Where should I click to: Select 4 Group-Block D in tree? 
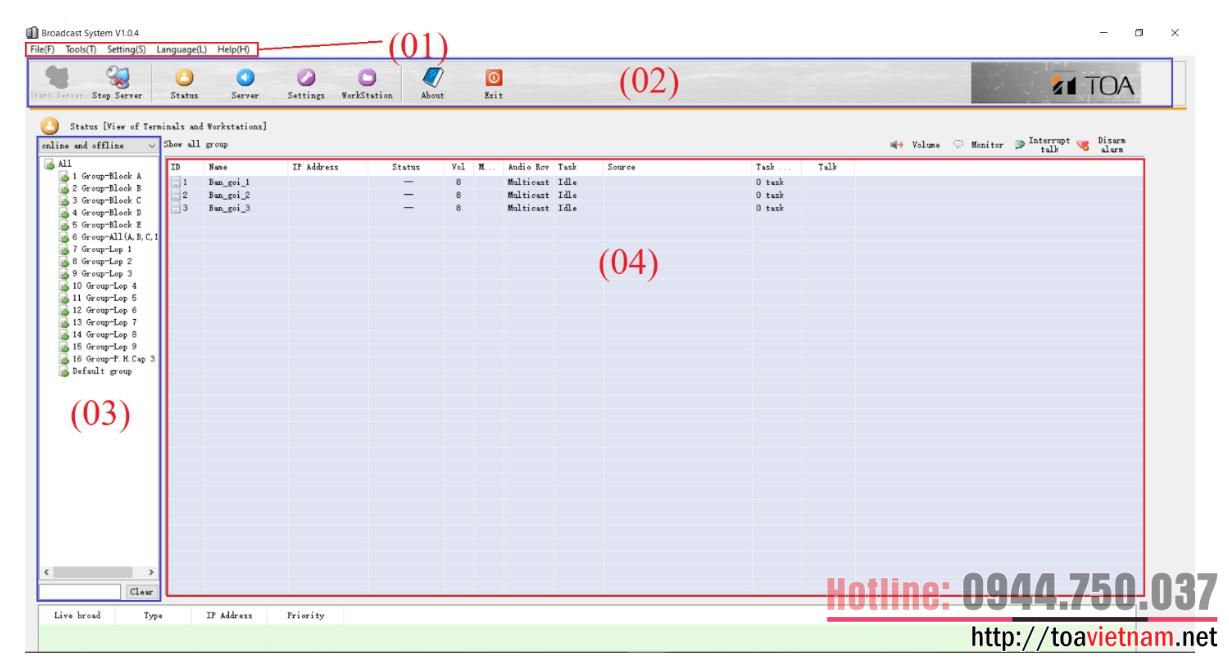(x=105, y=212)
